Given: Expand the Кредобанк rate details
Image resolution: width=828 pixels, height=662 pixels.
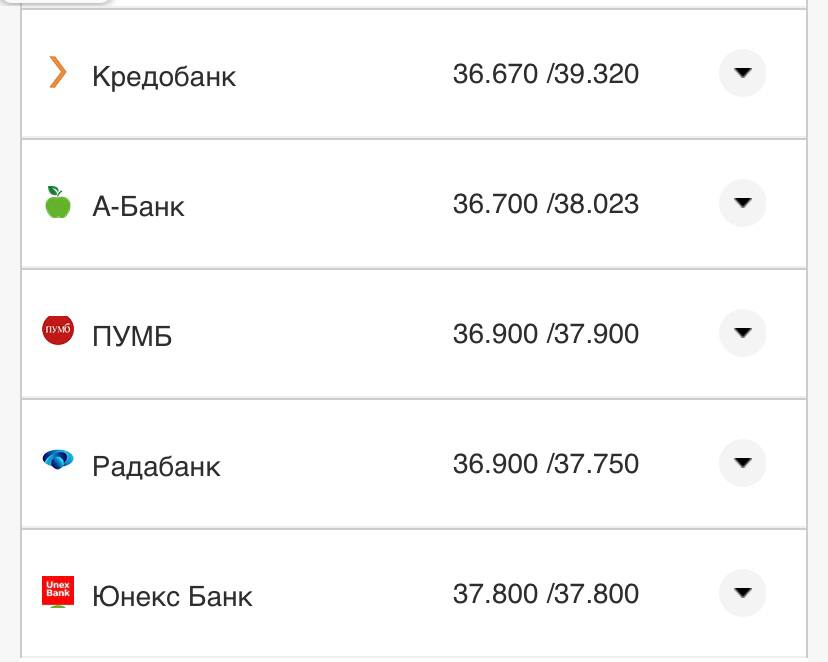Looking at the screenshot, I should click(742, 71).
